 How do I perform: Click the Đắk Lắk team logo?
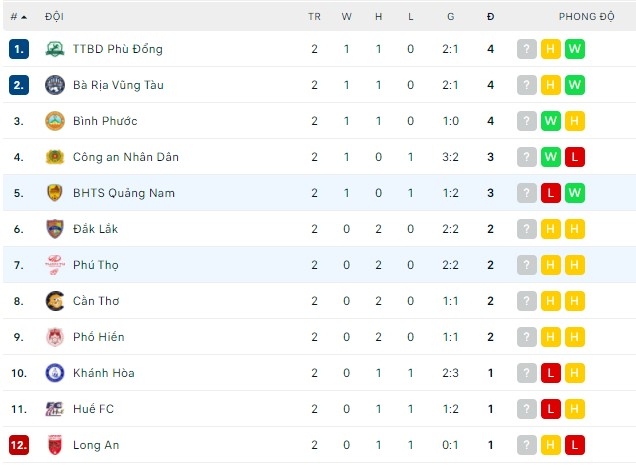55,229
